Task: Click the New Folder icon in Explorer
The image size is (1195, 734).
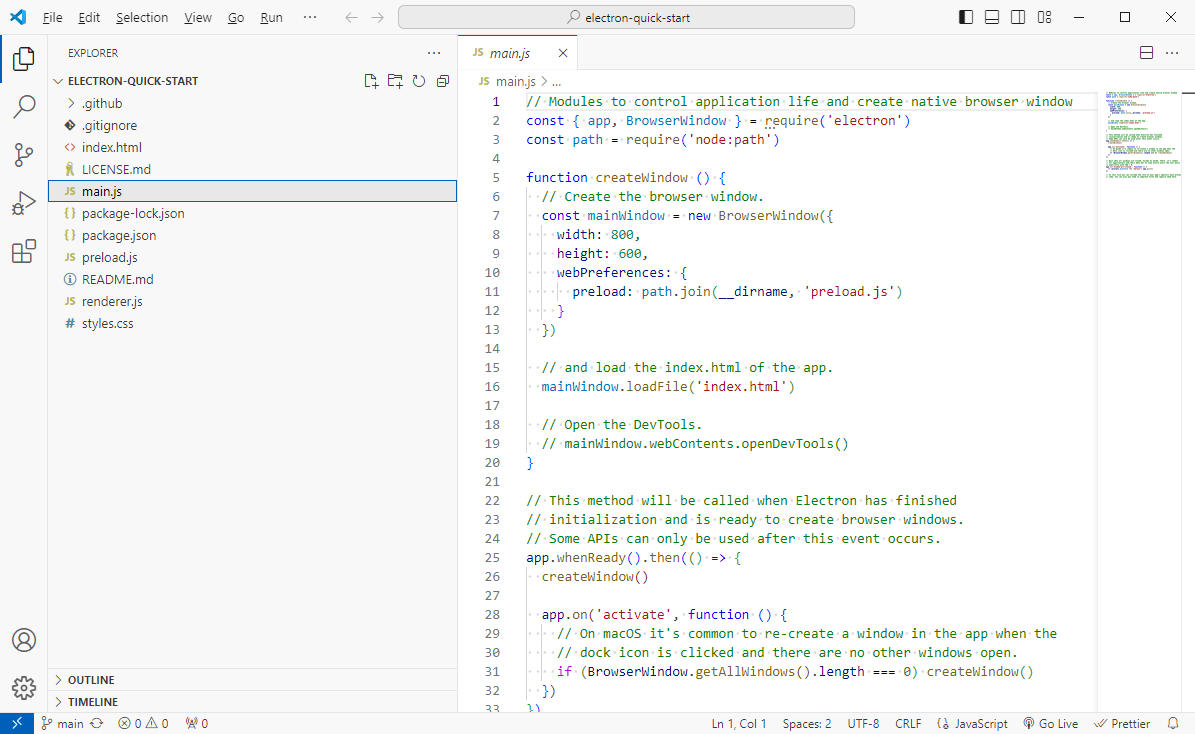Action: tap(395, 81)
